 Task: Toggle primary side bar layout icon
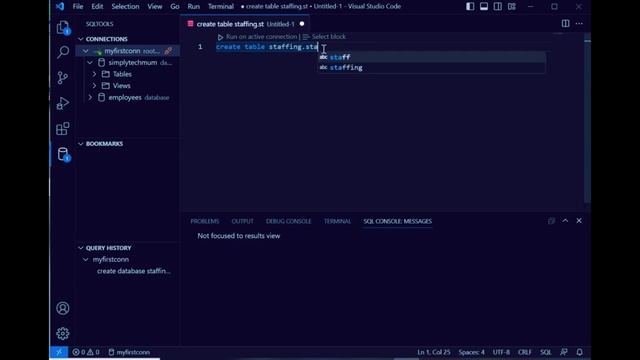470,7
